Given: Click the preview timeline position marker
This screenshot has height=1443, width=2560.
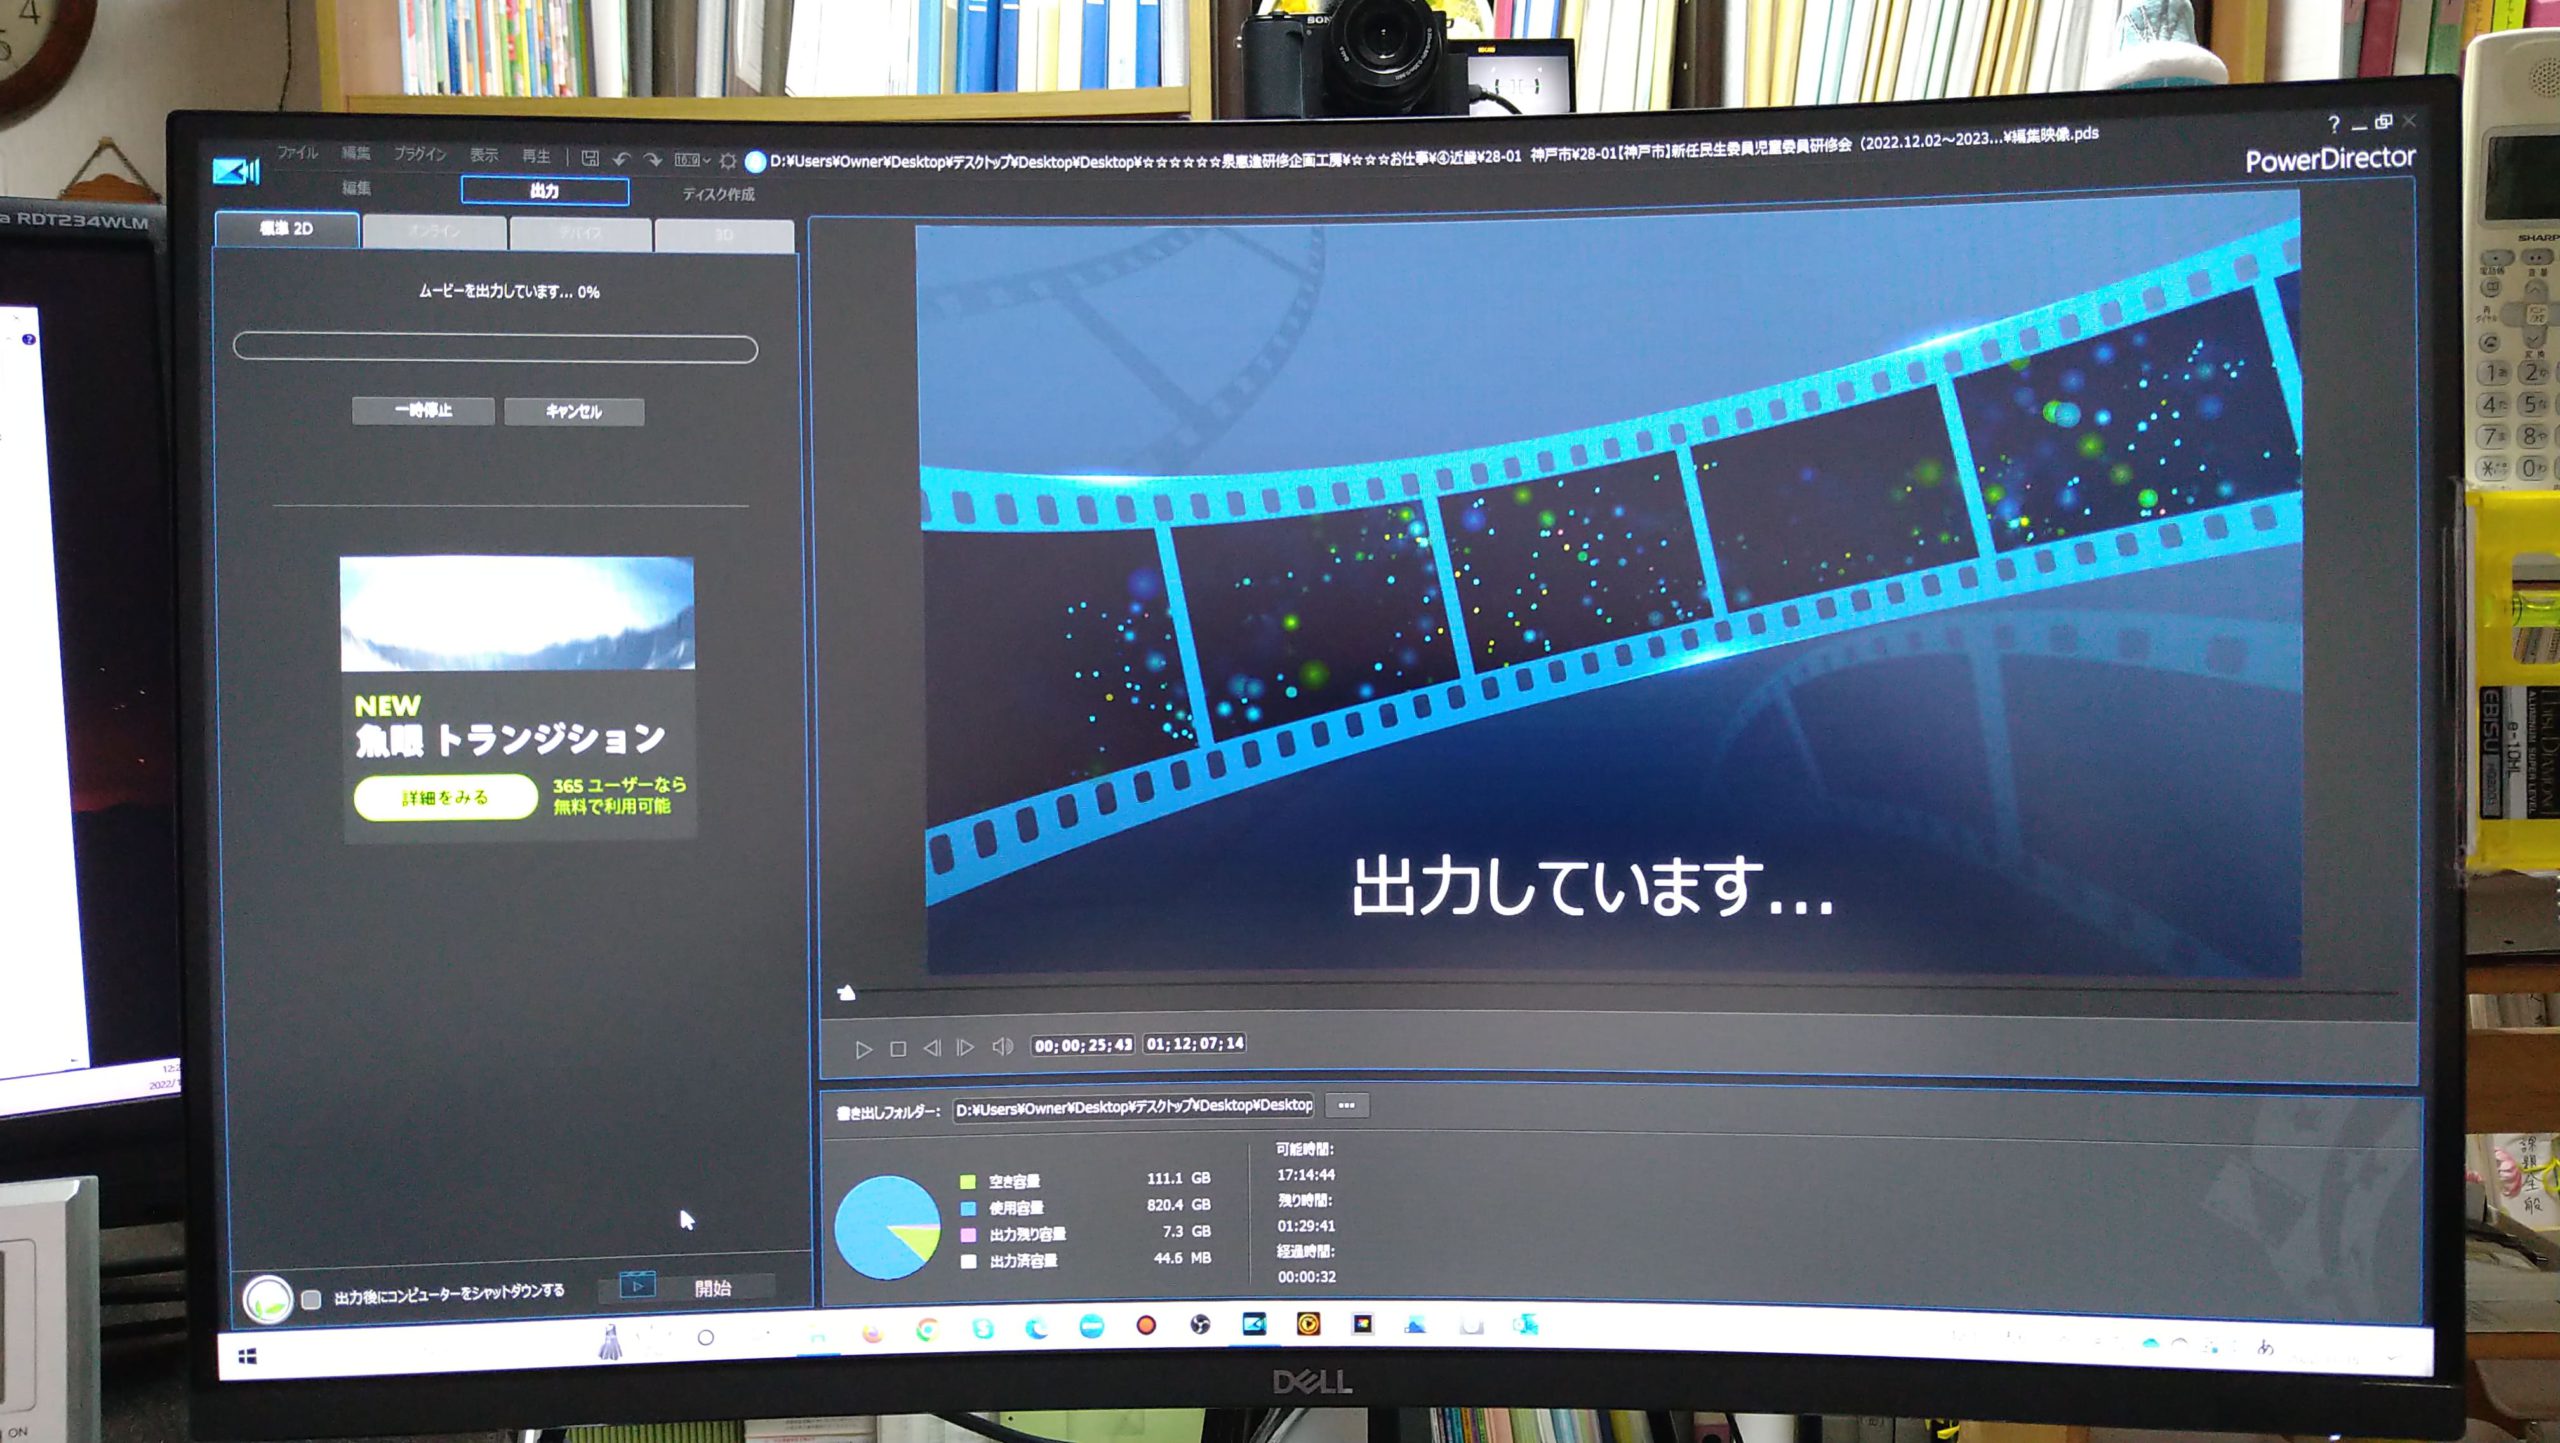Looking at the screenshot, I should 846,992.
